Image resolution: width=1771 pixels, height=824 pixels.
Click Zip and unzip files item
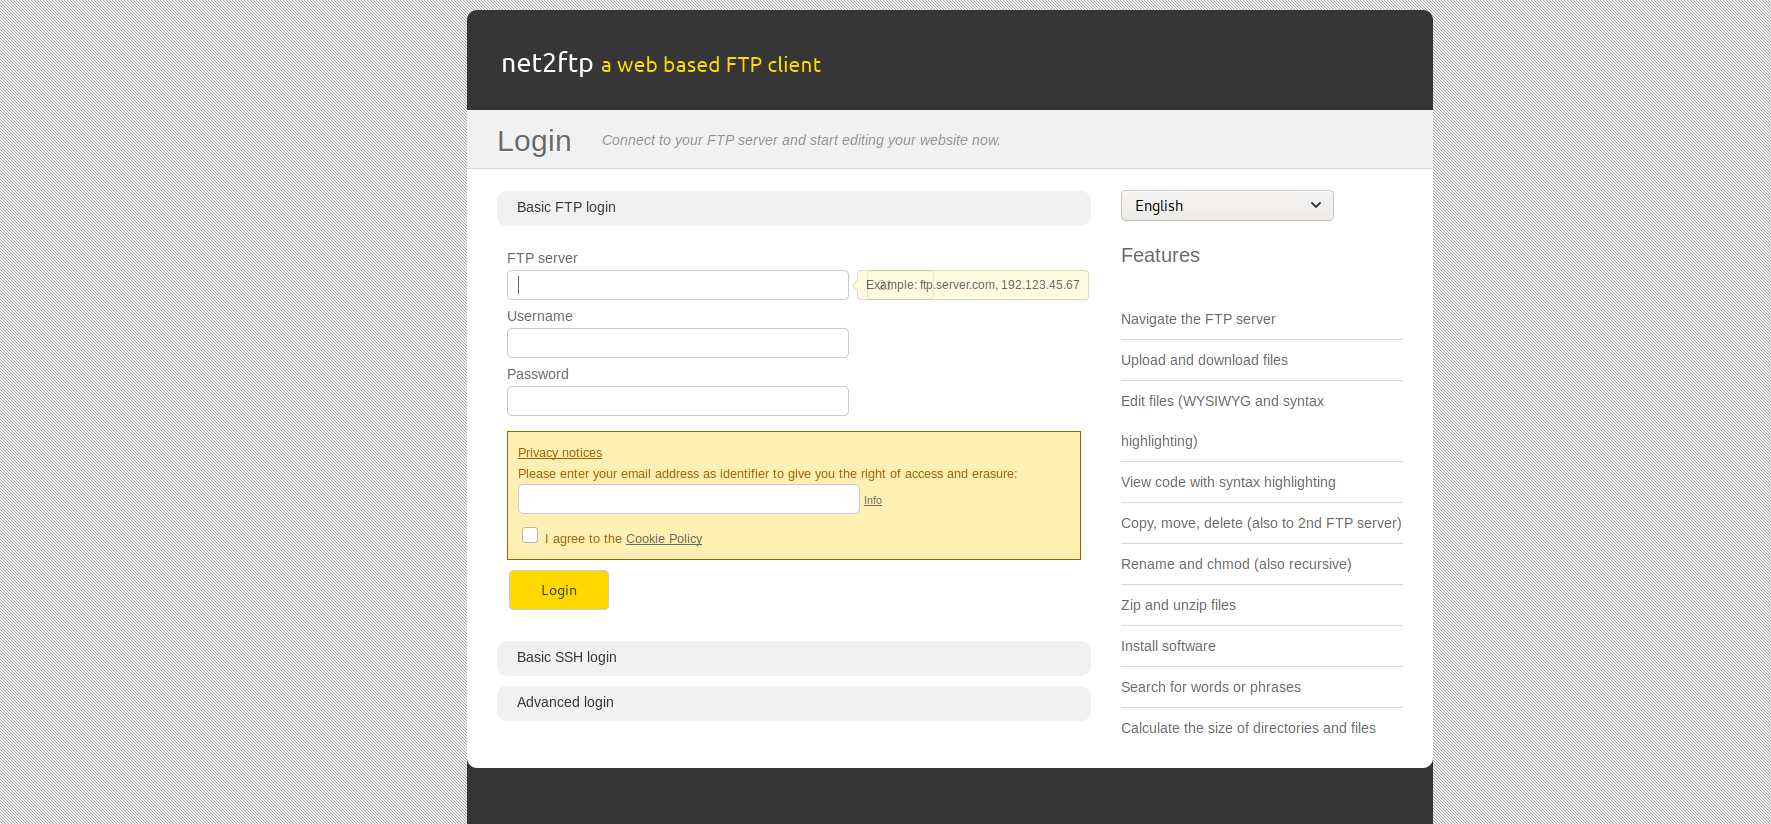(x=1178, y=605)
